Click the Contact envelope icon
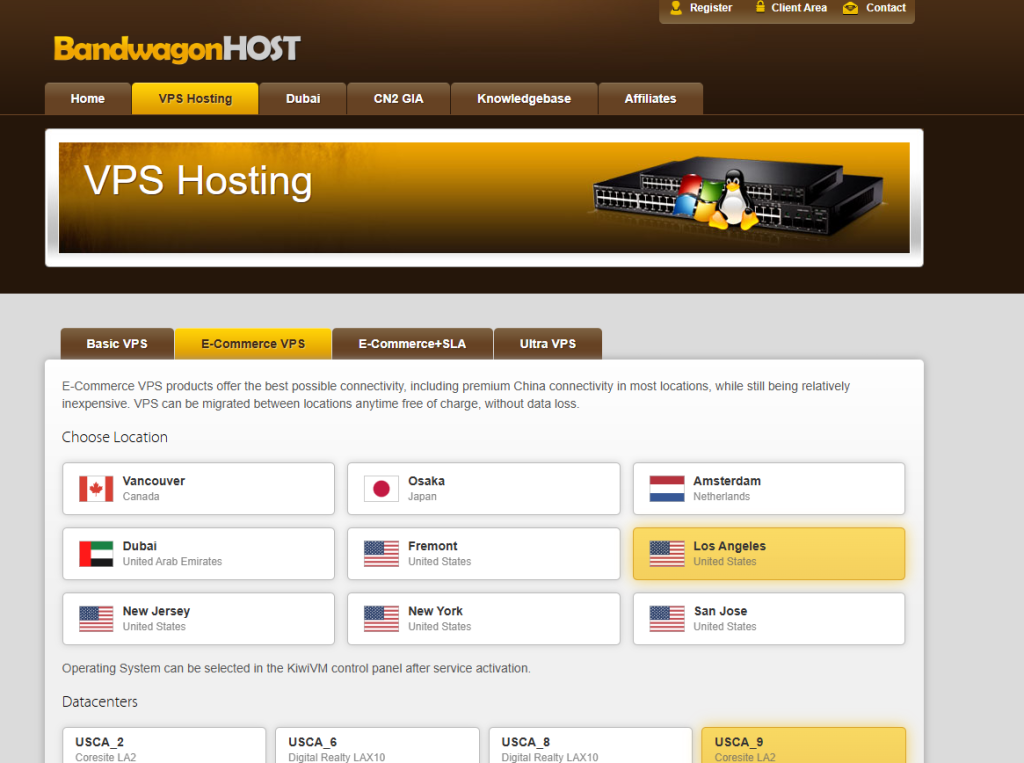This screenshot has width=1024, height=763. [x=850, y=8]
